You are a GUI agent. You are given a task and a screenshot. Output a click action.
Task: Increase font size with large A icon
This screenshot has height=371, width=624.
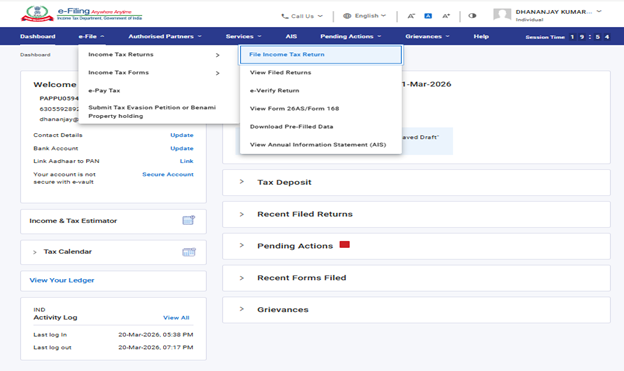point(446,16)
